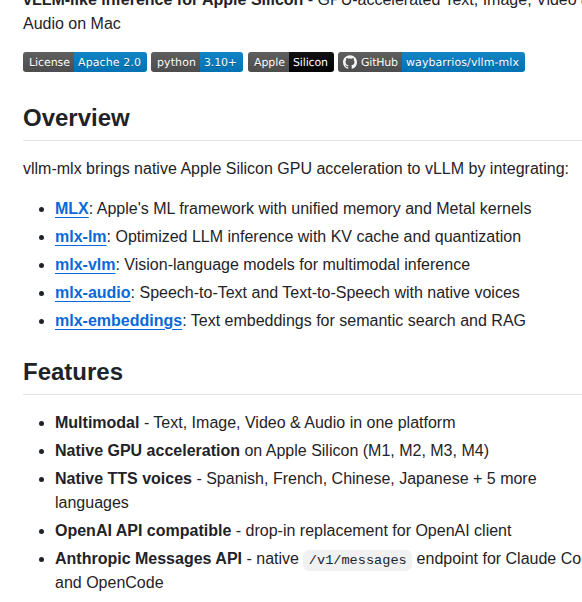Click the python 3.10+ badge
Screen dimensions: 582x602
(197, 62)
